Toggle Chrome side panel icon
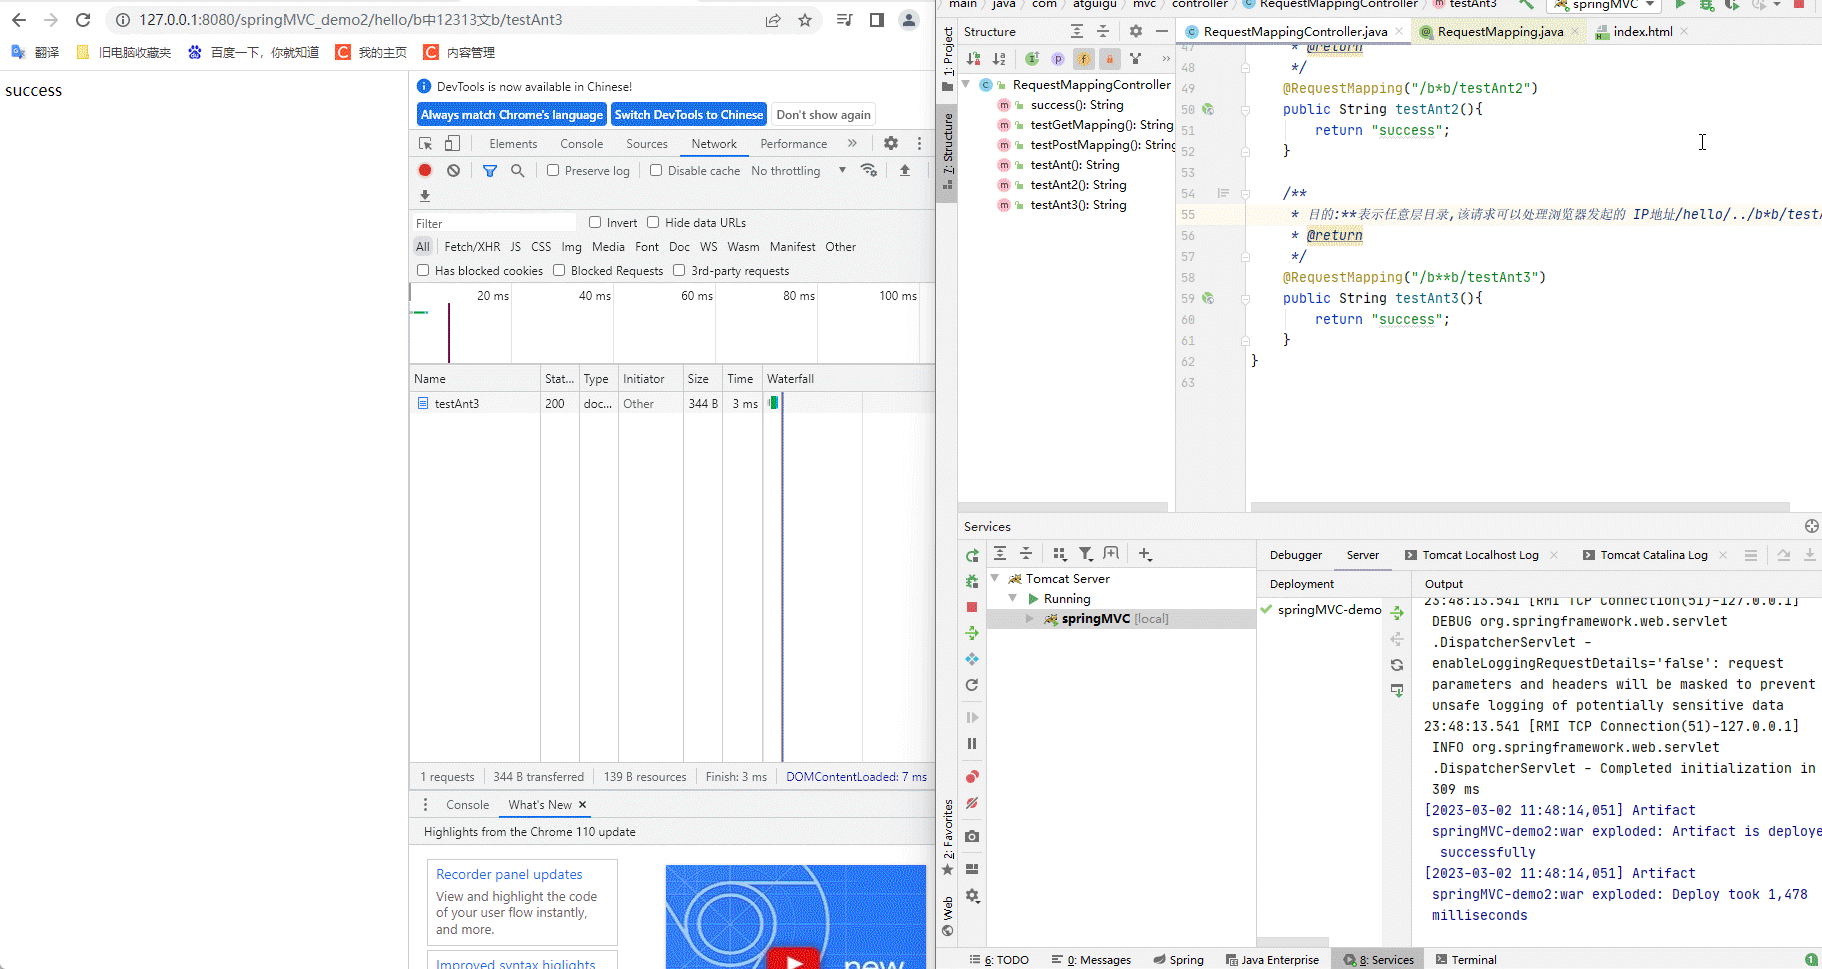This screenshot has width=1822, height=969. coord(877,20)
